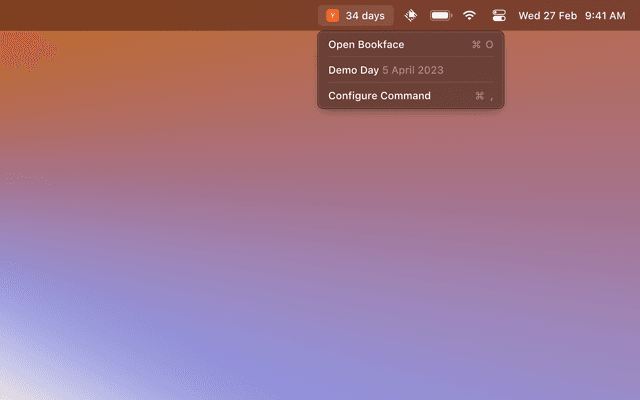The height and width of the screenshot is (400, 640).
Task: Choose the Demo Day menu item
Action: 353,70
